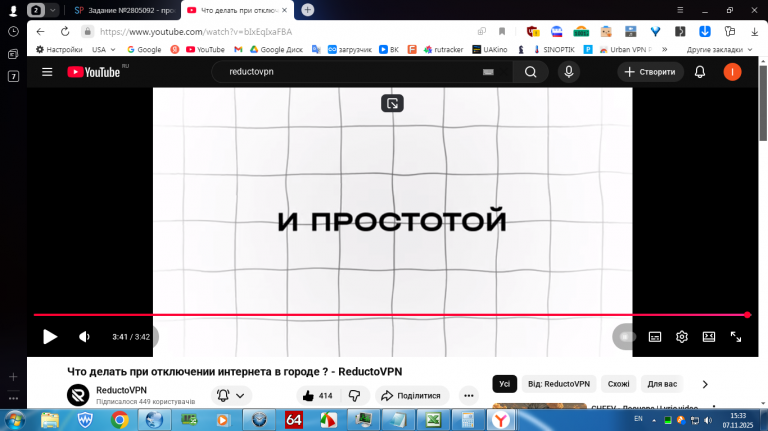The image size is (768, 431).
Task: Select the Схожі chip
Action: pos(619,384)
